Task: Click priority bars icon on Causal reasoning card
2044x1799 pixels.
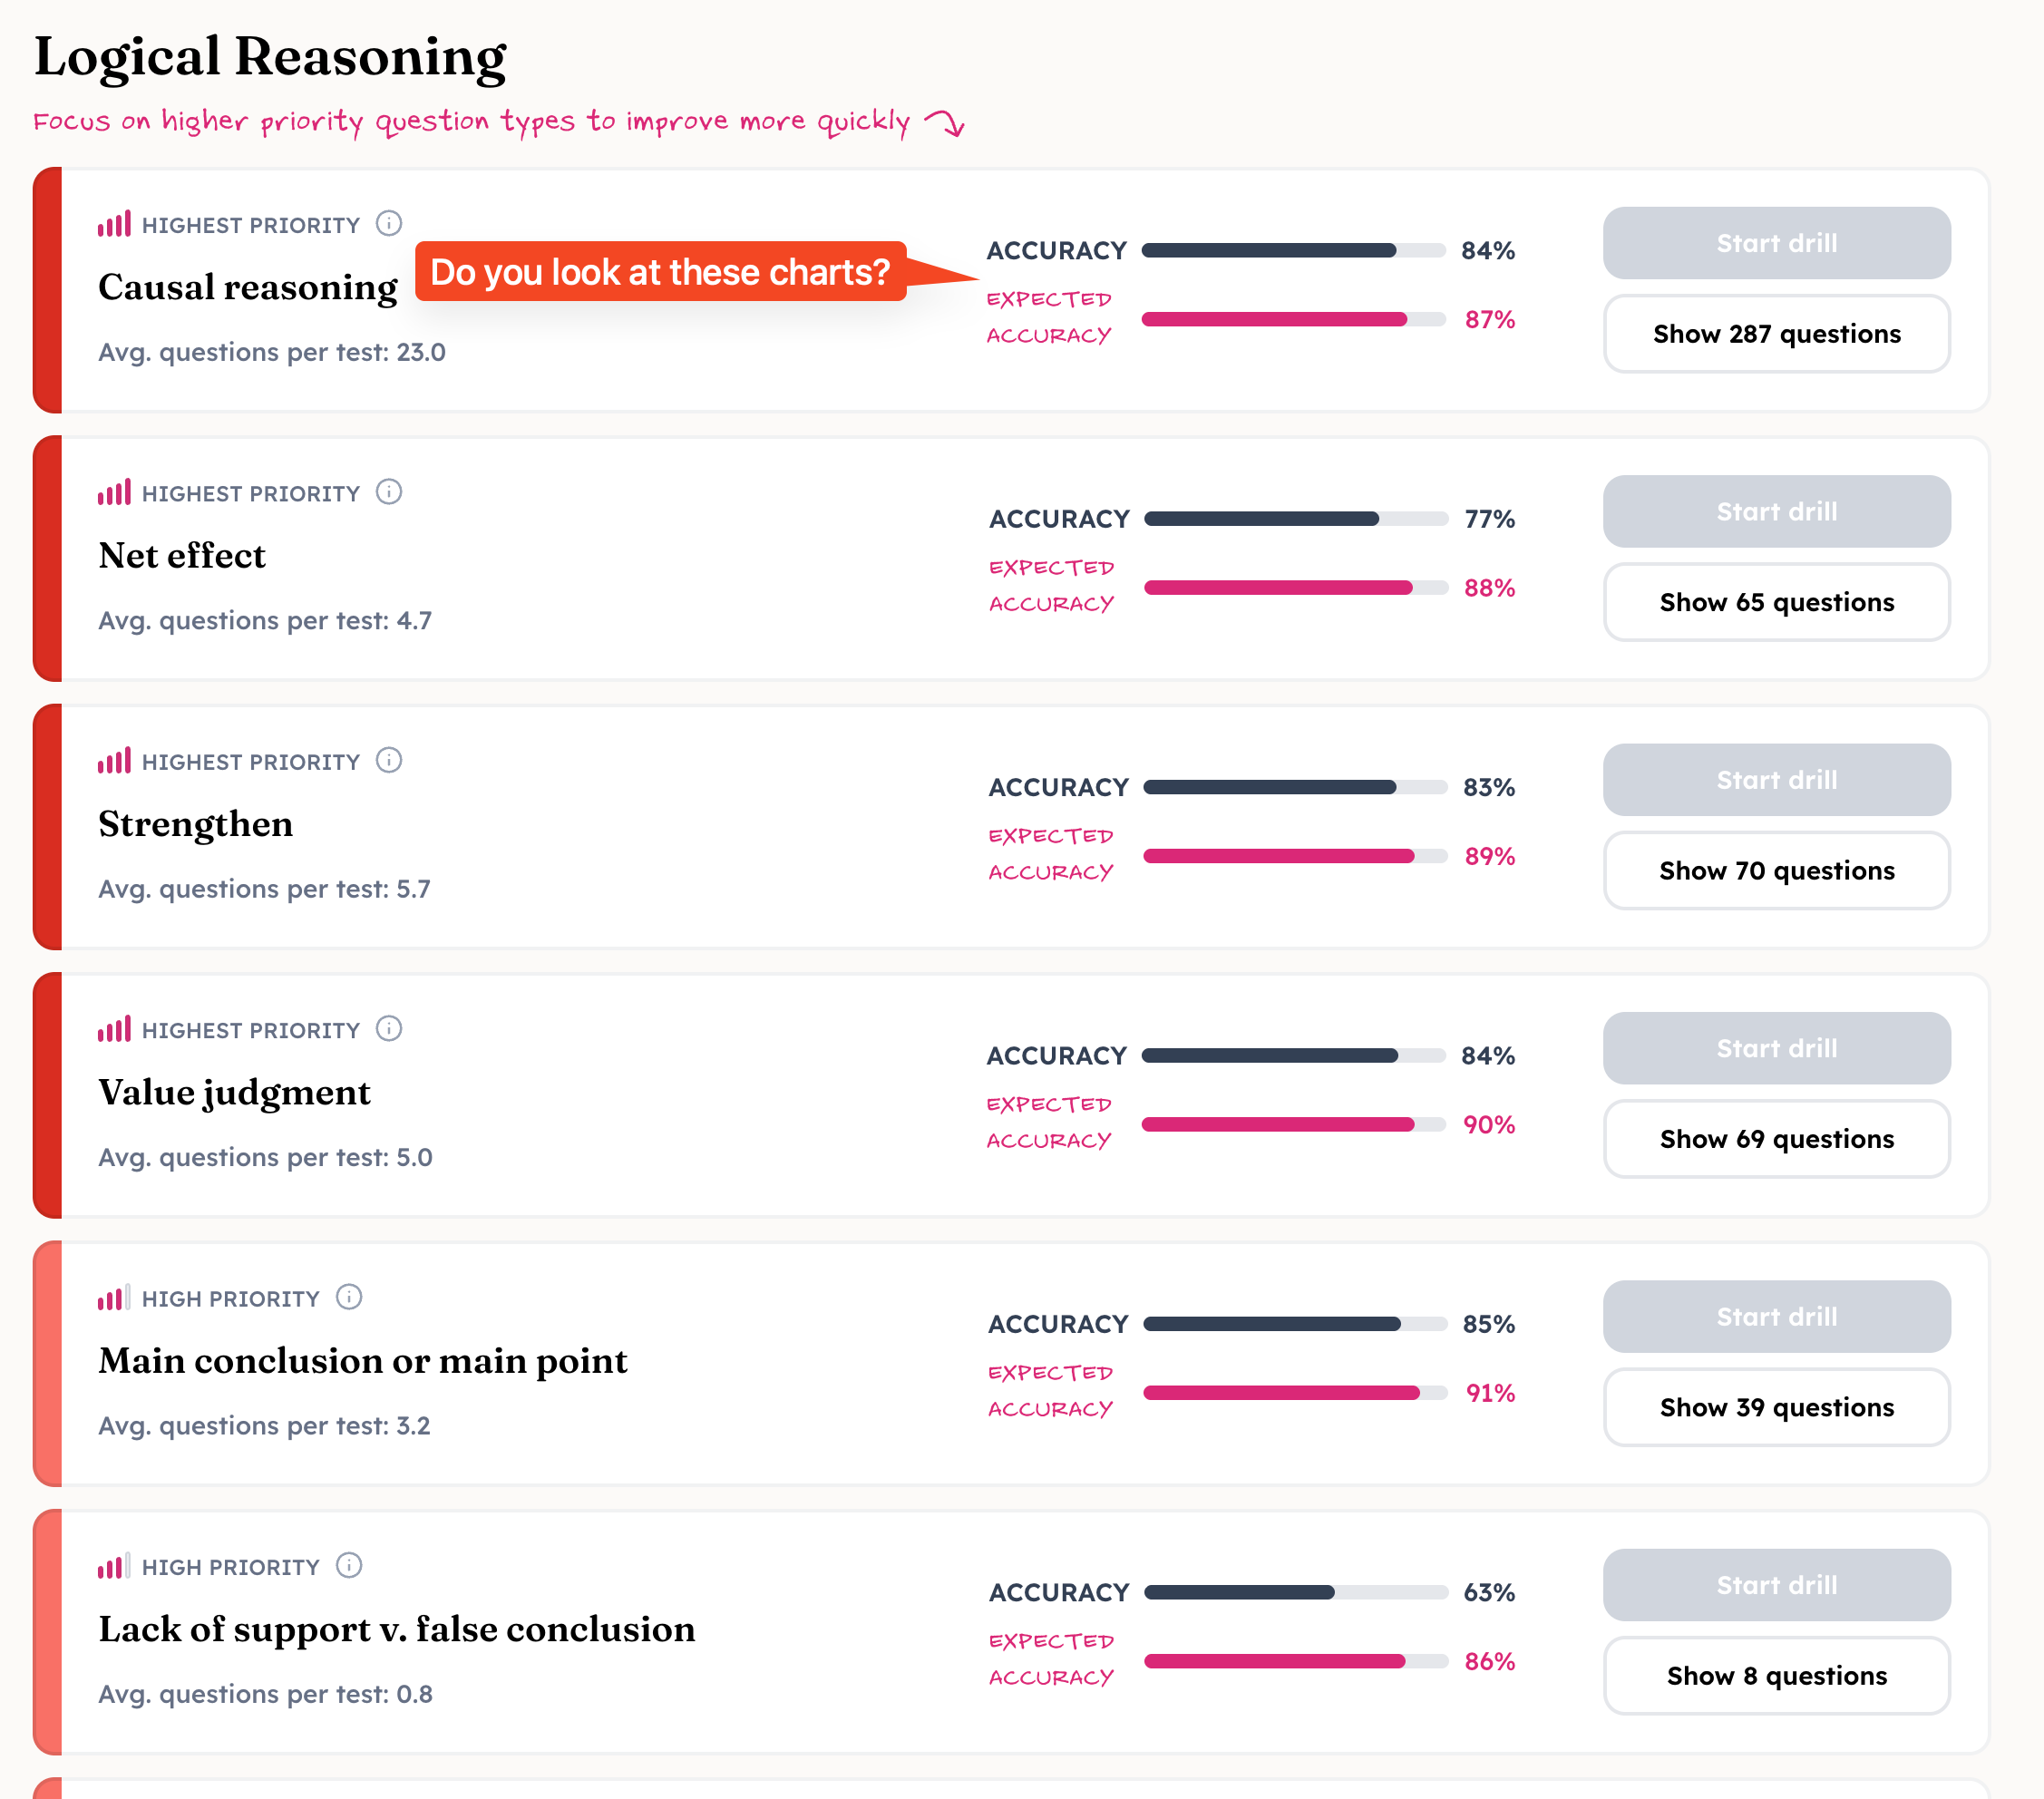Action: click(114, 224)
